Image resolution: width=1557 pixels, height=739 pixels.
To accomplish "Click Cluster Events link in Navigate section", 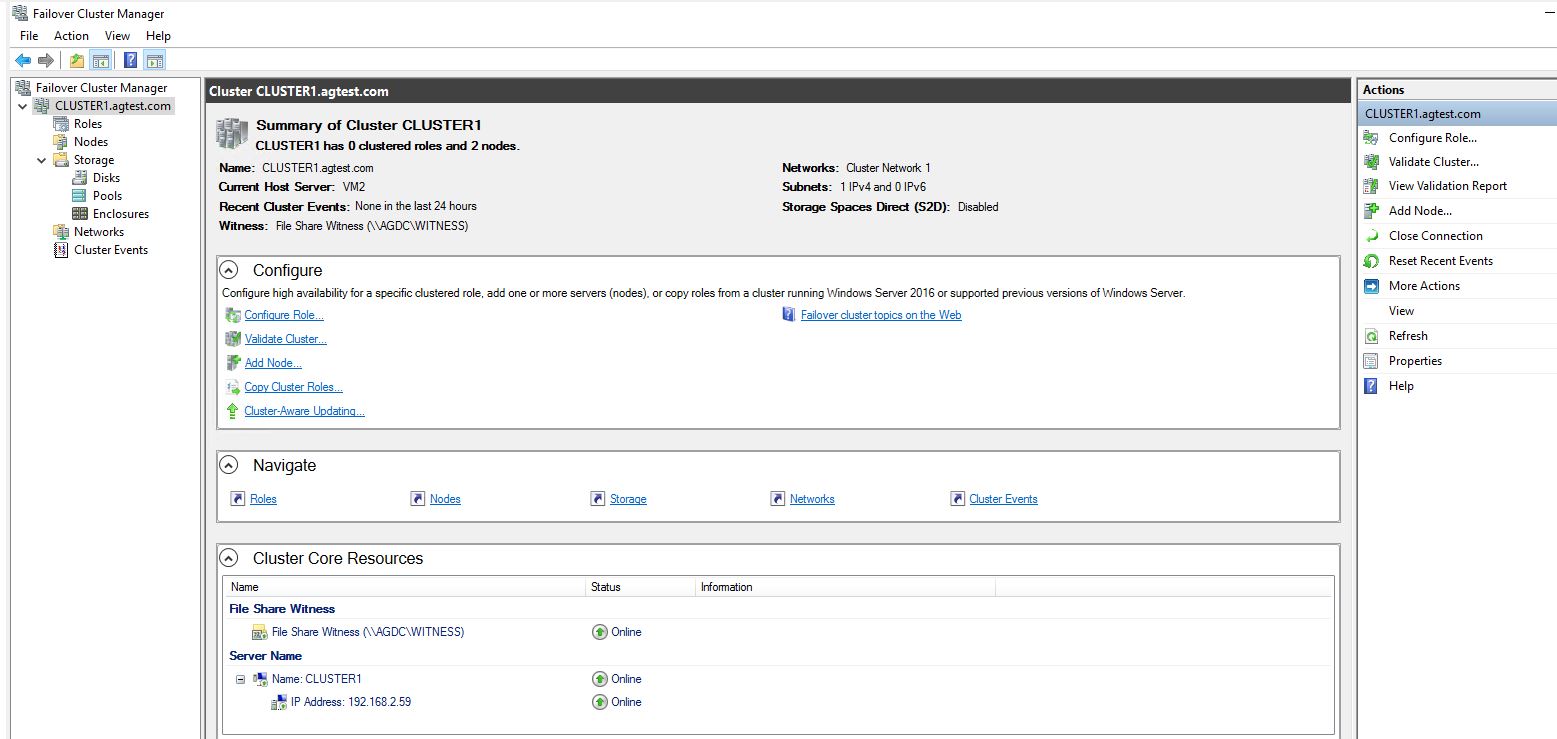I will [x=1003, y=499].
